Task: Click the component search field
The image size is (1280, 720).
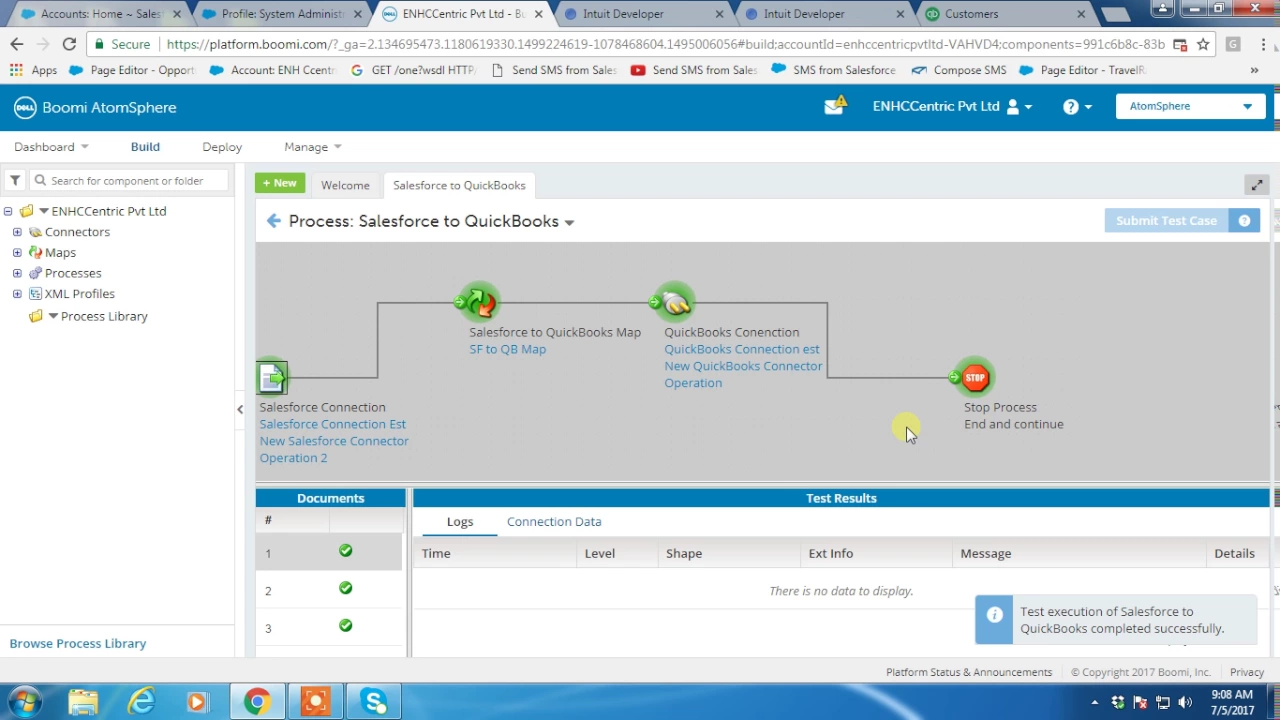Action: click(129, 181)
